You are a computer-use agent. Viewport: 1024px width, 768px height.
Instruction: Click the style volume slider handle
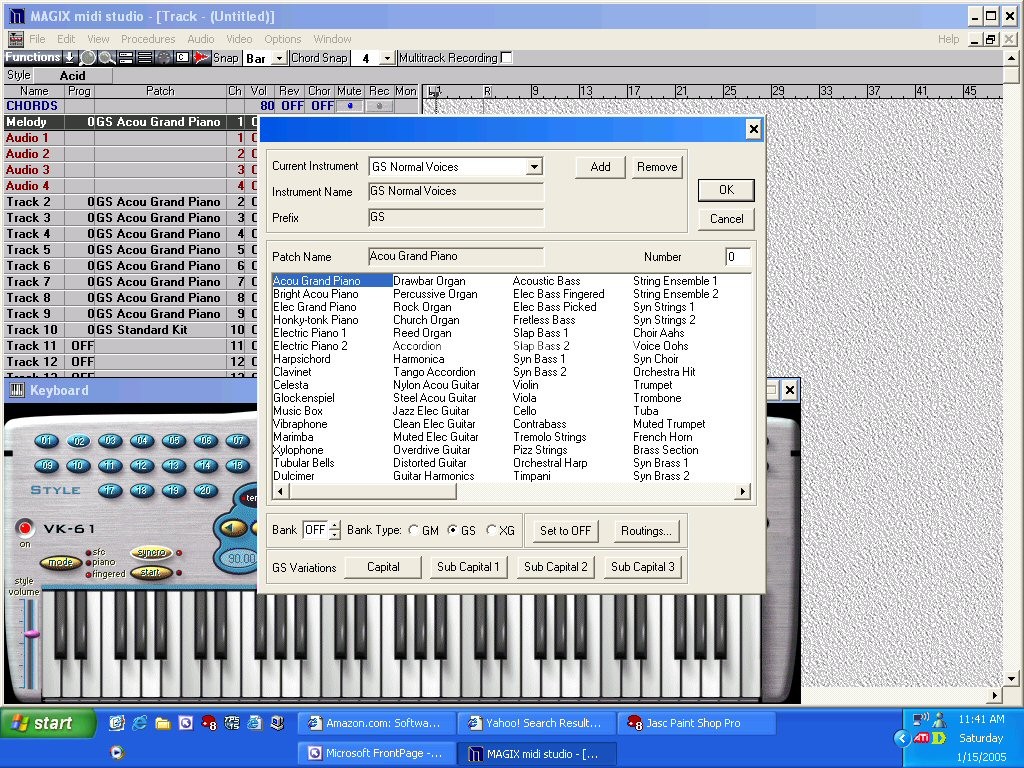click(31, 633)
